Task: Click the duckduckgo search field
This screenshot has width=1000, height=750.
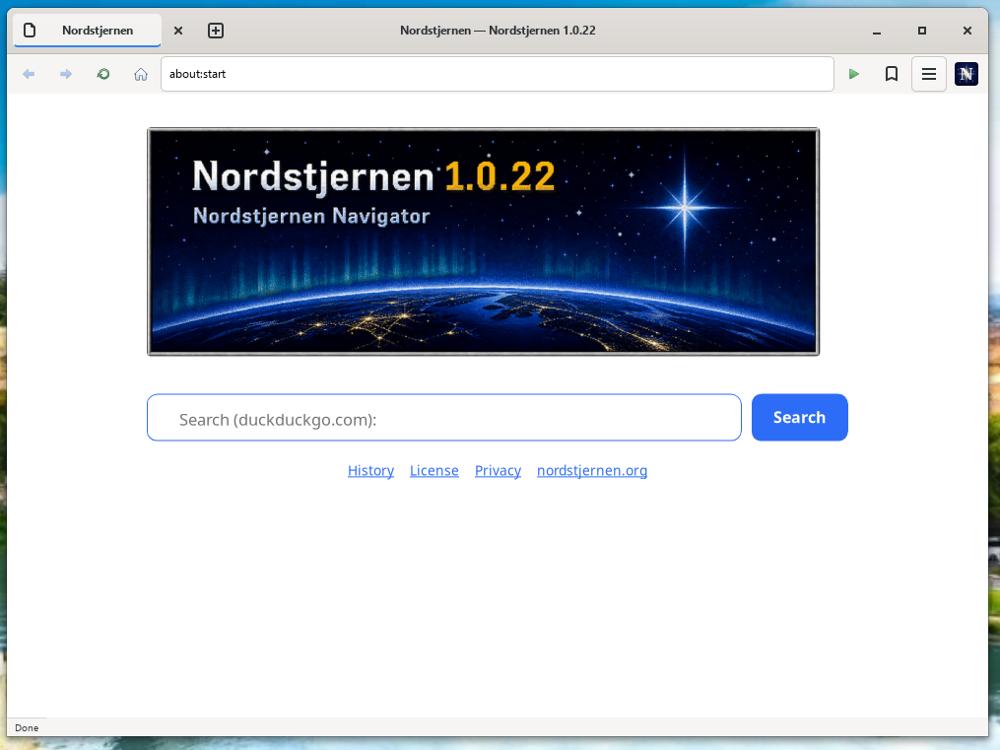Action: (444, 418)
